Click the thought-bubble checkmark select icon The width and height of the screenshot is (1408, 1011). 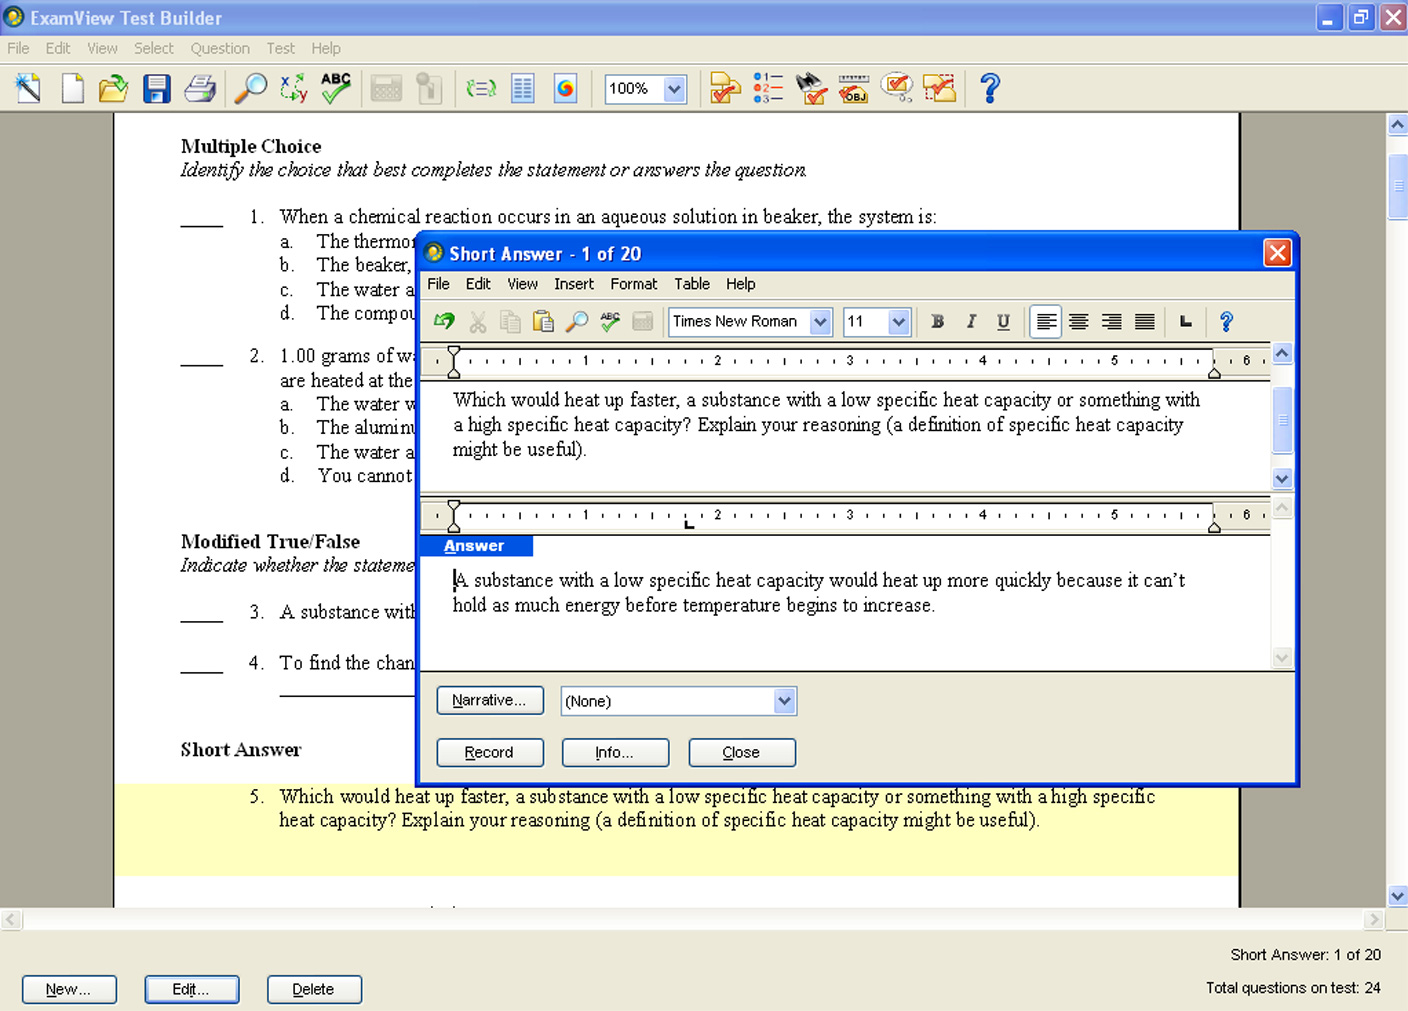point(897,88)
